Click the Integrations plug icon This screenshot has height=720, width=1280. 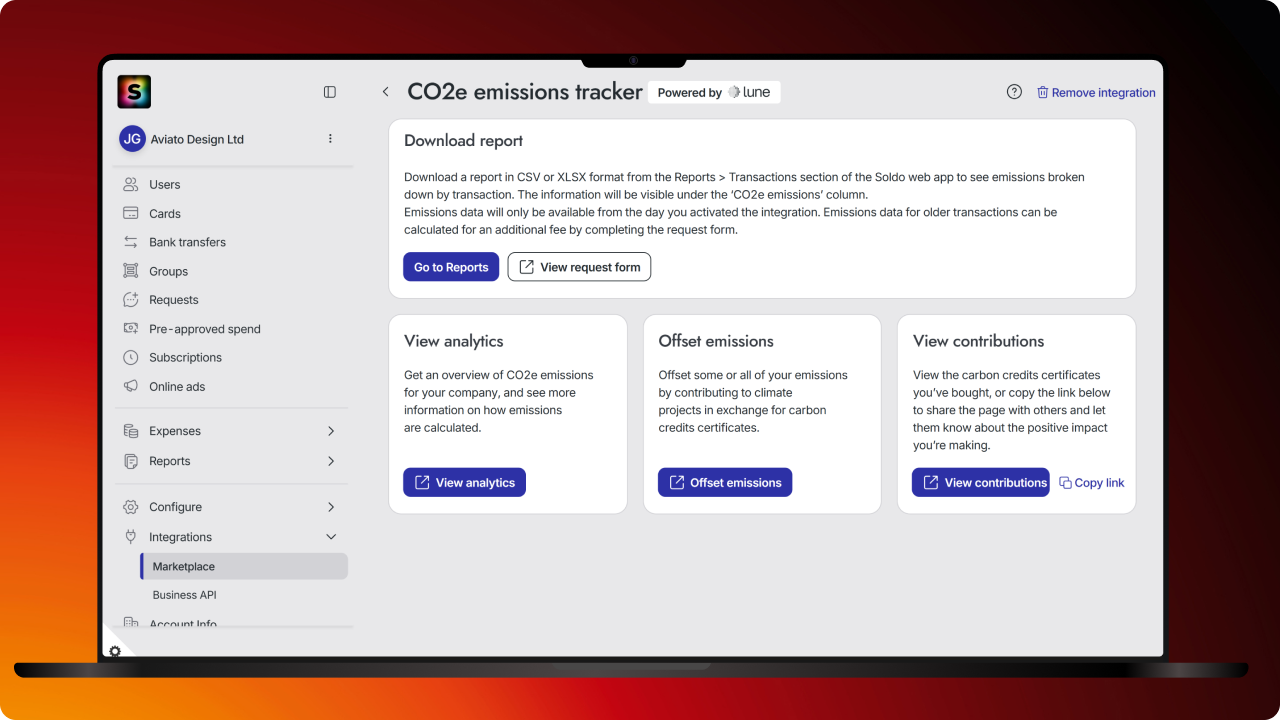[x=130, y=537]
